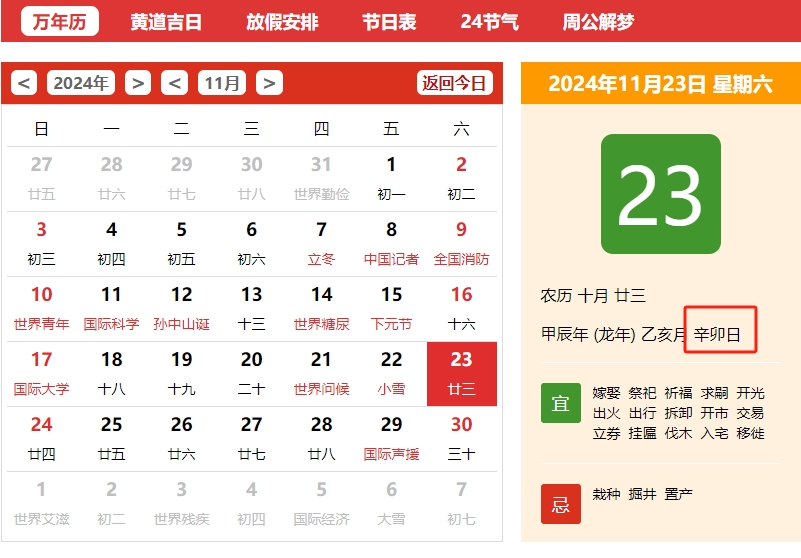Select November 27 廿七 (black date)

coord(251,439)
